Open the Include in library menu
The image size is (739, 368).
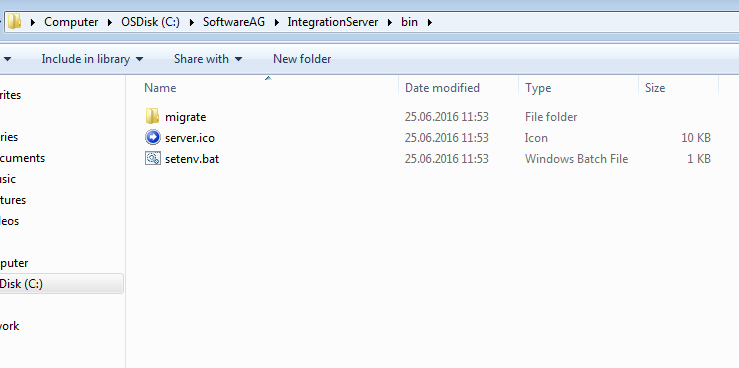92,59
